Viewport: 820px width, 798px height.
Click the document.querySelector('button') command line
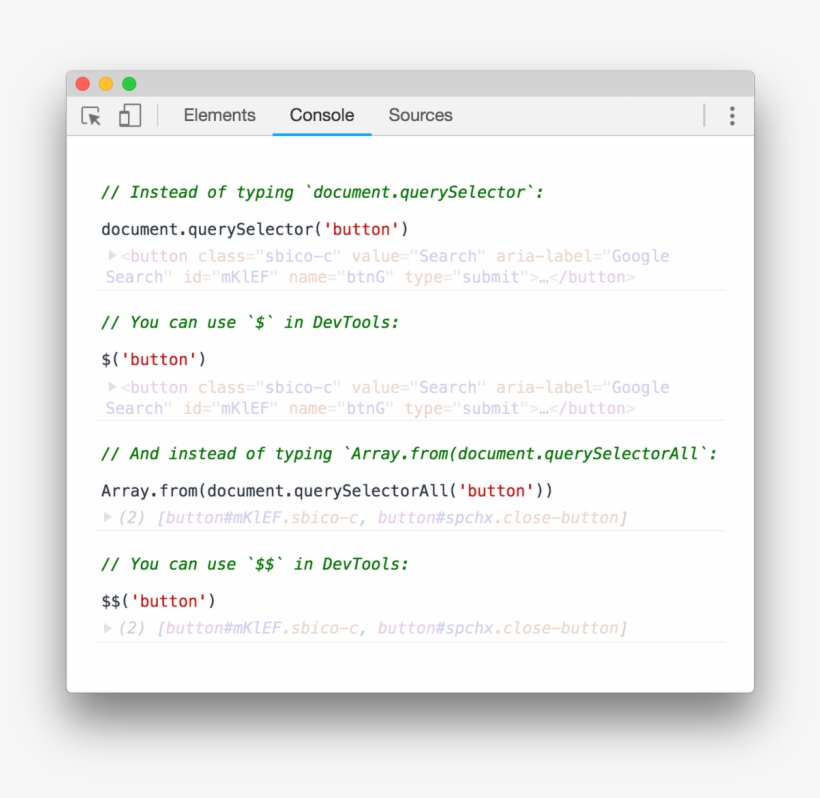pos(255,229)
